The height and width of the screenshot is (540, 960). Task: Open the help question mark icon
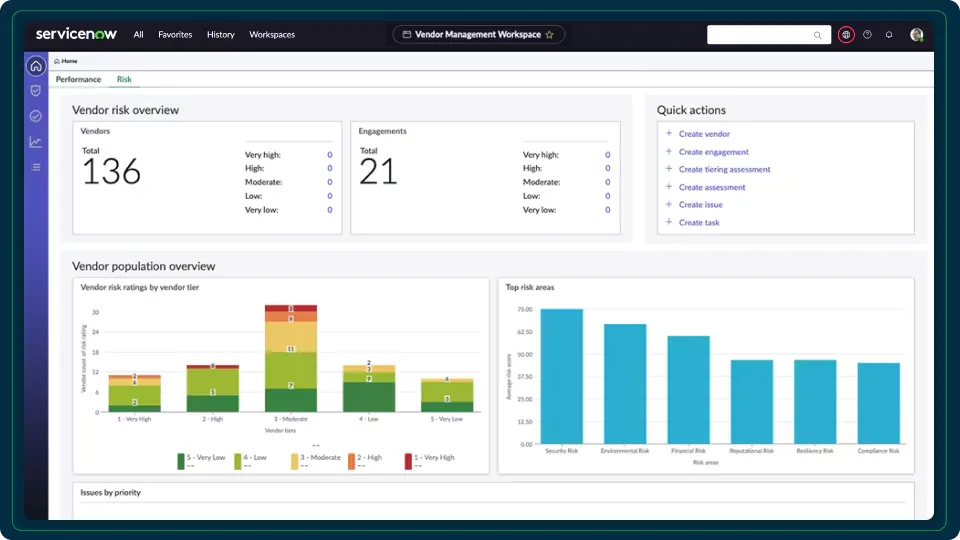(x=867, y=35)
